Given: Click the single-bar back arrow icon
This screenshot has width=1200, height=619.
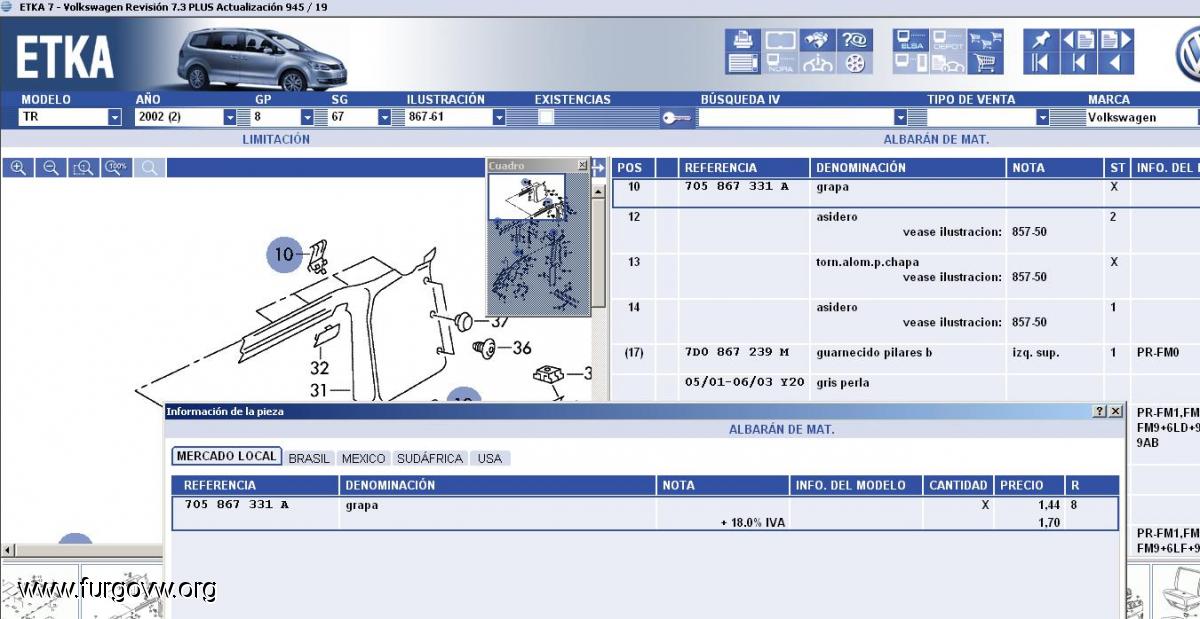Looking at the screenshot, I should coord(1078,63).
